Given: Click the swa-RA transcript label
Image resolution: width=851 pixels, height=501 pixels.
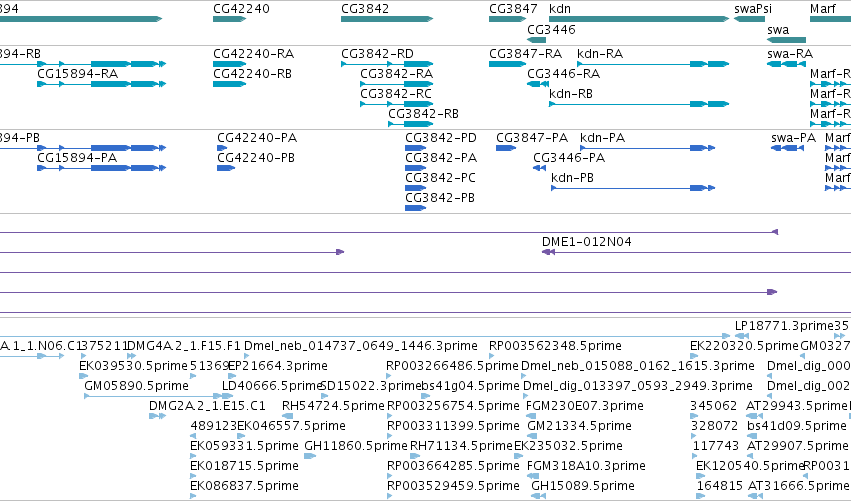Looking at the screenshot, I should pos(790,54).
